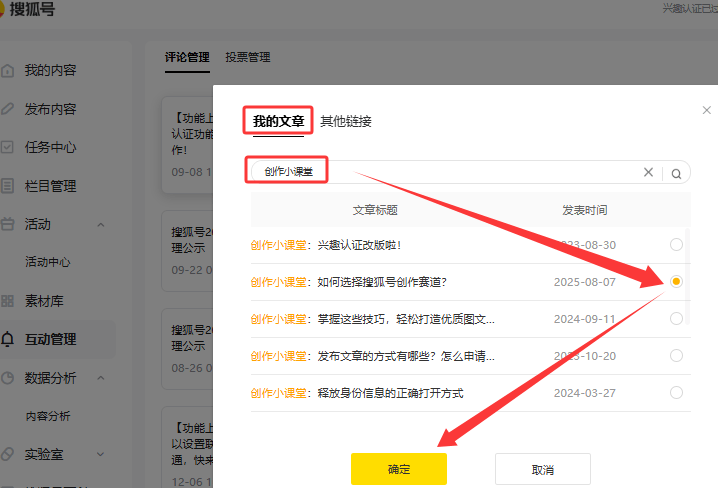Screen dimensions: 718x488
Task: Click background comment card dated 08-26
Action: 187,349
